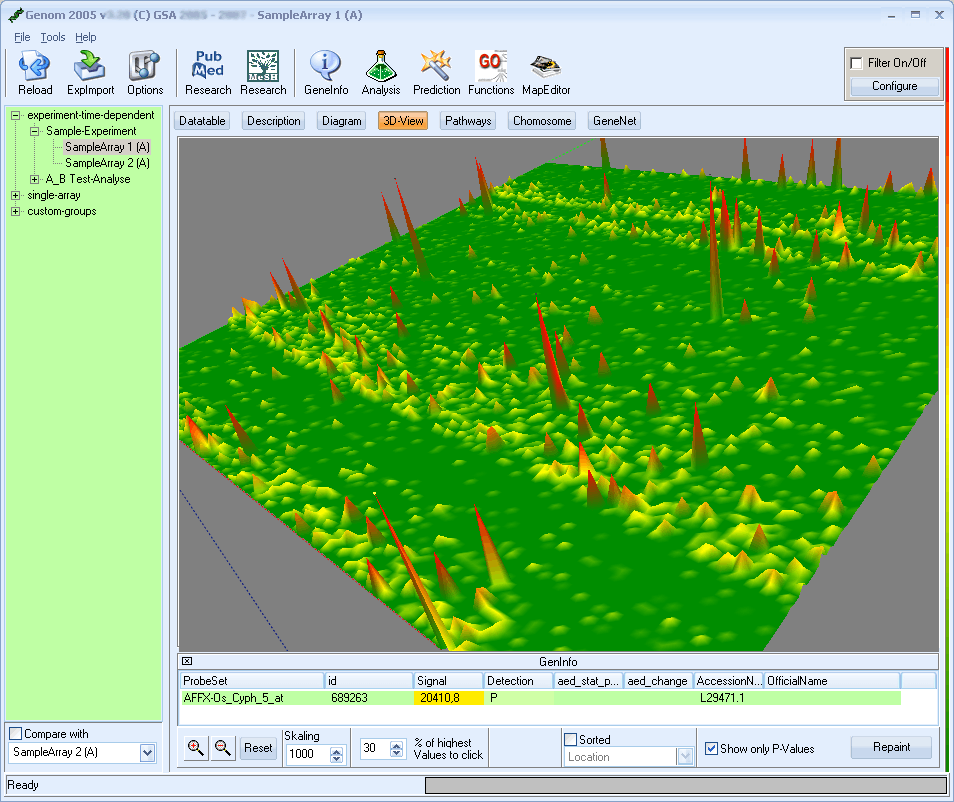Click the Configure filter button
The height and width of the screenshot is (802, 954).
coord(894,86)
